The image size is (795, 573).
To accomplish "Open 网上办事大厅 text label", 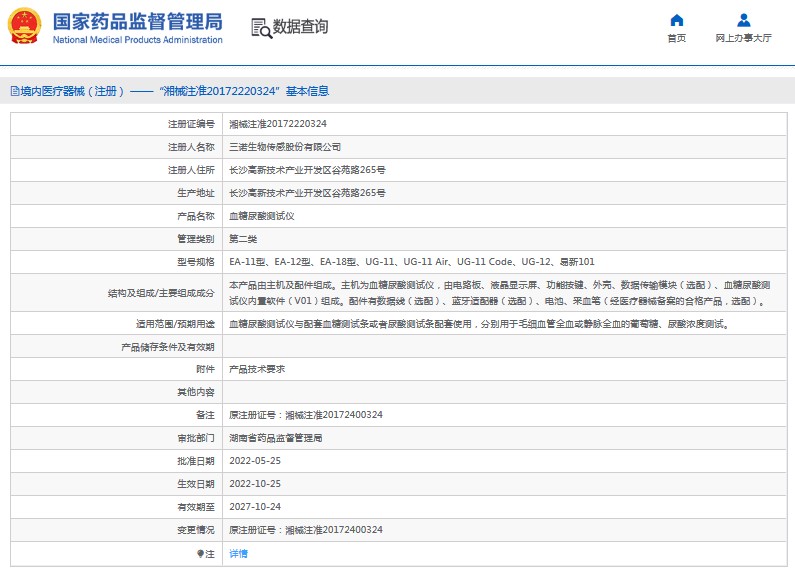I will point(743,38).
